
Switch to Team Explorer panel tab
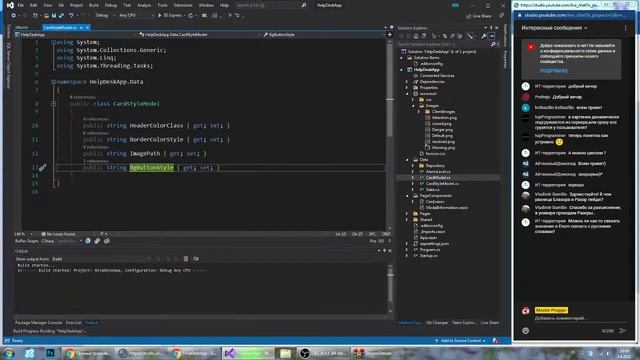coord(464,323)
